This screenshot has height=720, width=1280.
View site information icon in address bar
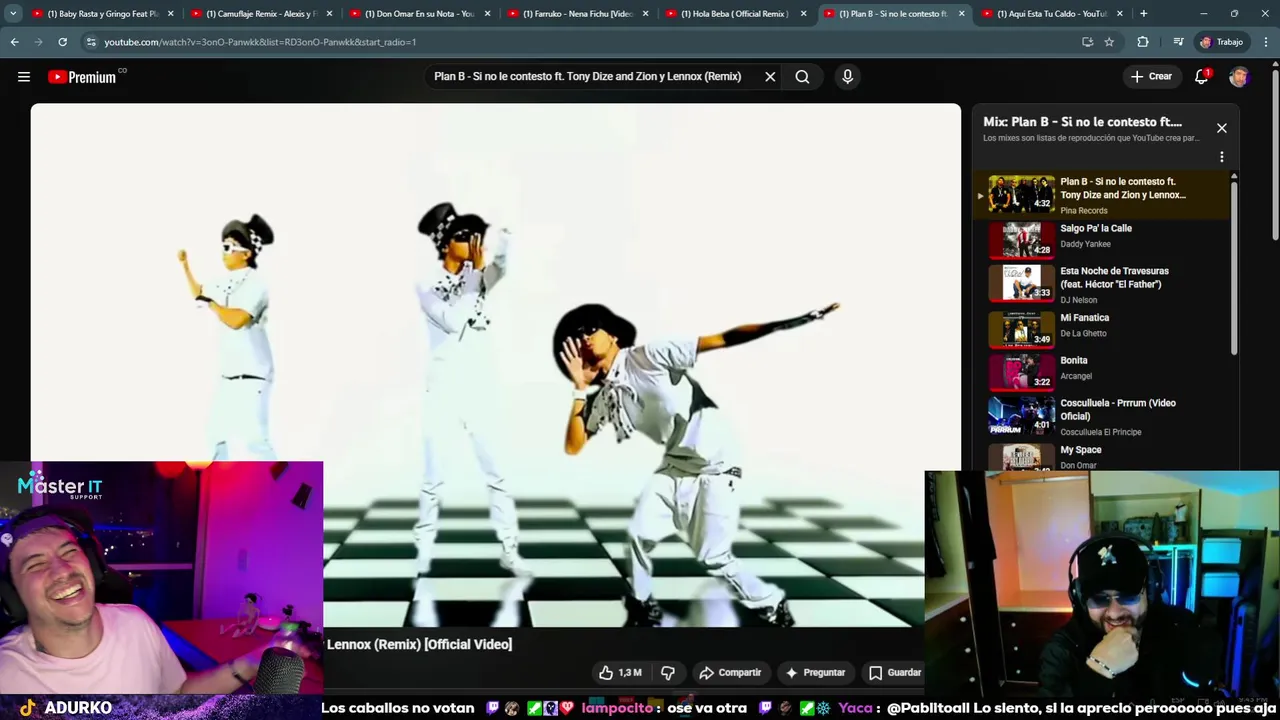(x=91, y=42)
